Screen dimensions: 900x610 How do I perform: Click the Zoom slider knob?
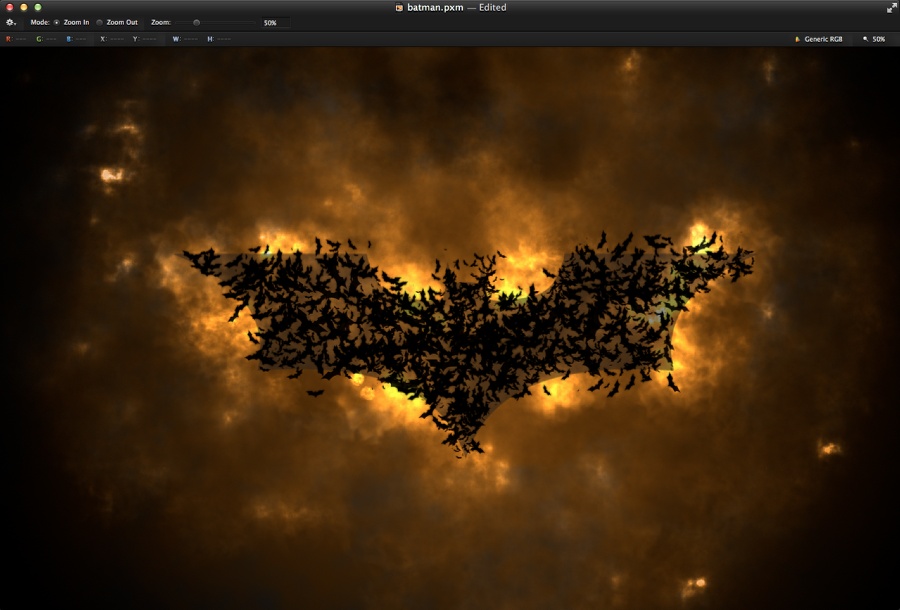[196, 22]
